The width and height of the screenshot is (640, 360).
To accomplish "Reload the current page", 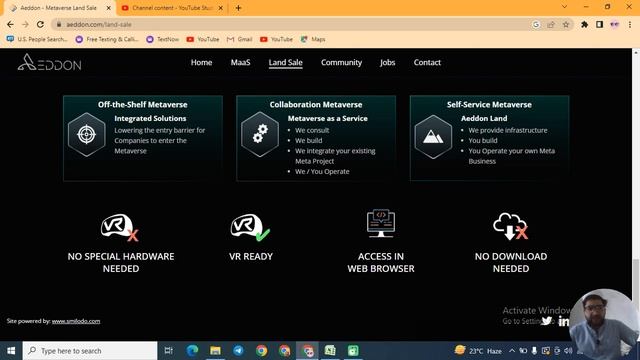I will (x=40, y=24).
